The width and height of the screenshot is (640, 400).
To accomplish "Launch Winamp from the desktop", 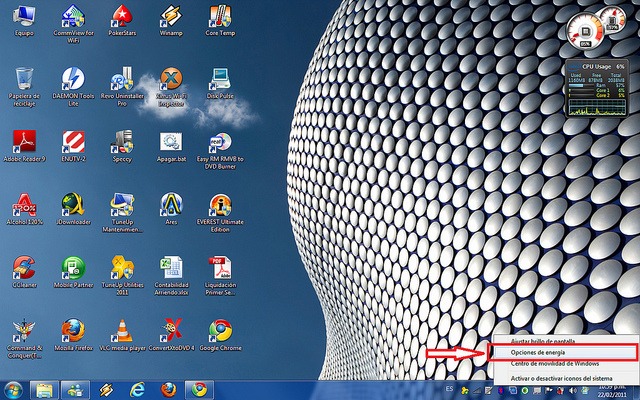I will tap(172, 17).
